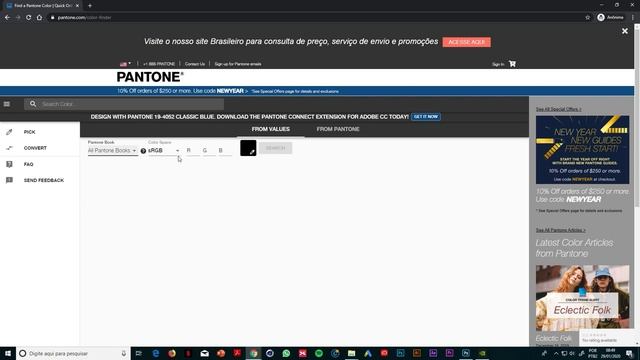The image size is (640, 360).
Task: Close the Find a Pantone Color tab
Action: click(78, 6)
